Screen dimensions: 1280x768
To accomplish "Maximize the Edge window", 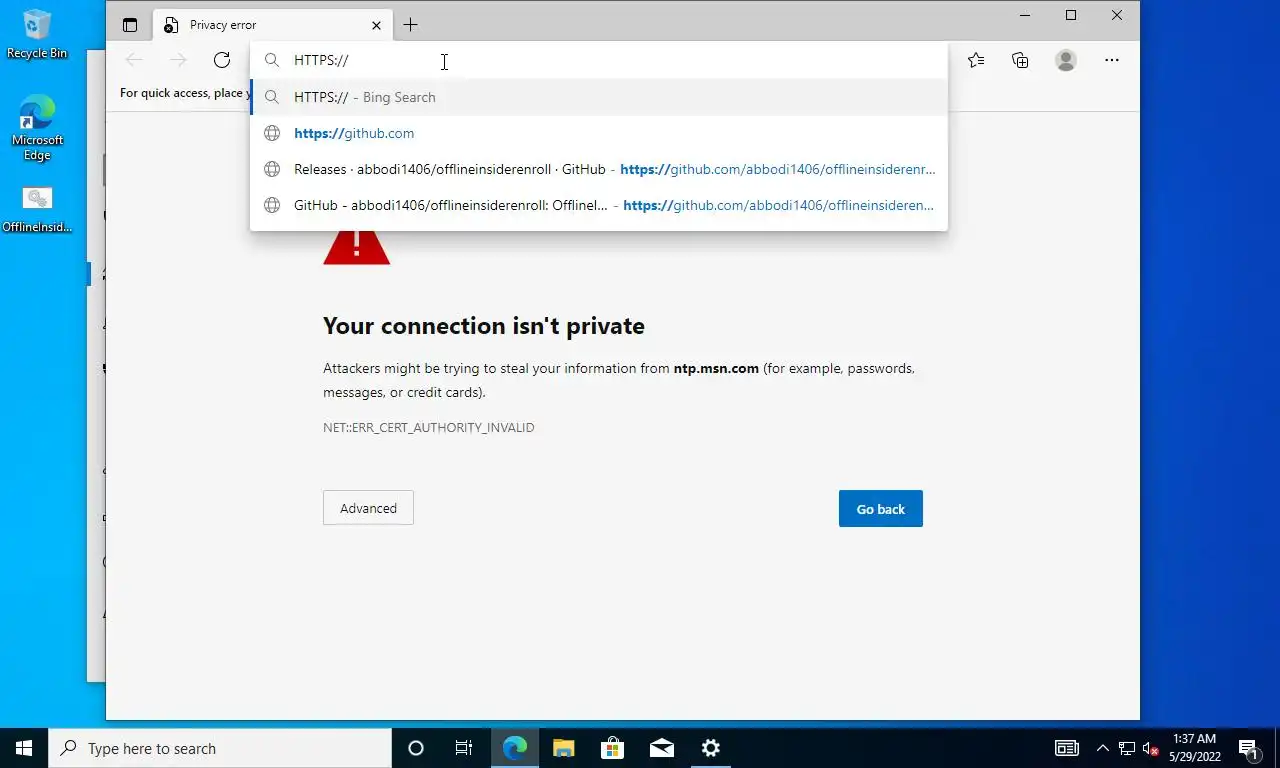I will [x=1071, y=15].
